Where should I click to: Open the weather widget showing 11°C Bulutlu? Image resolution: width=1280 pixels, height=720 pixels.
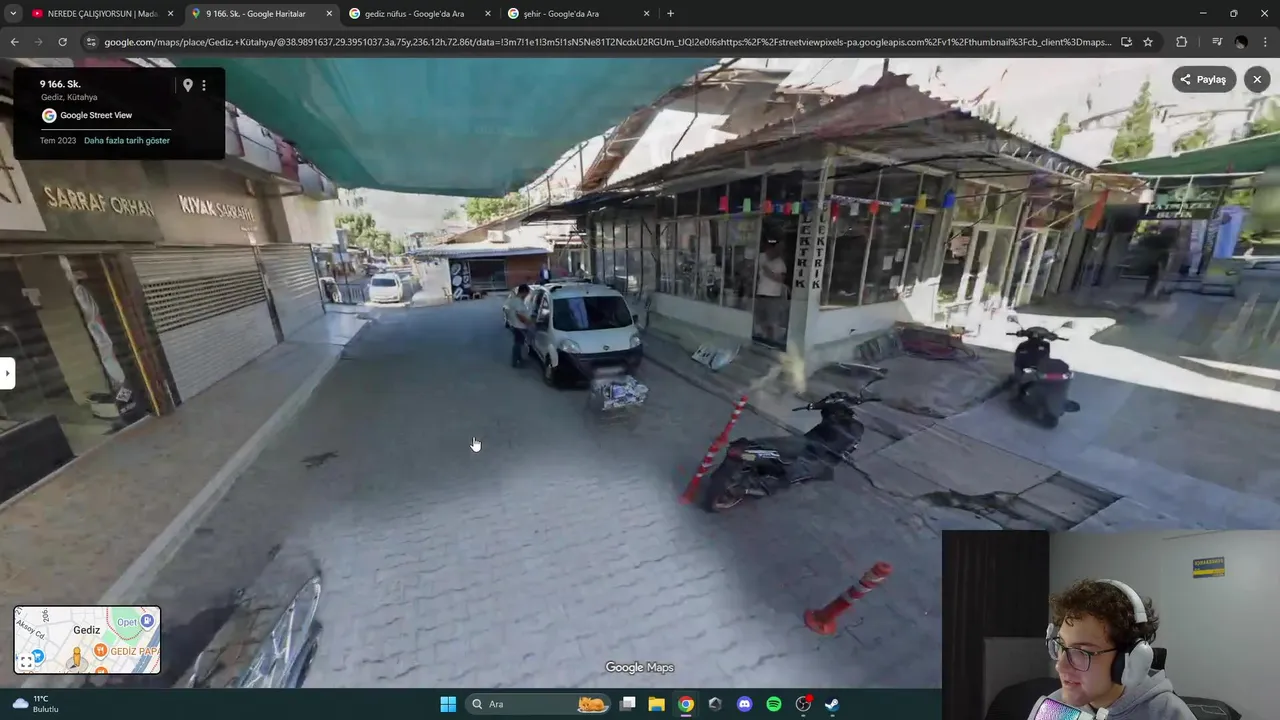click(35, 704)
